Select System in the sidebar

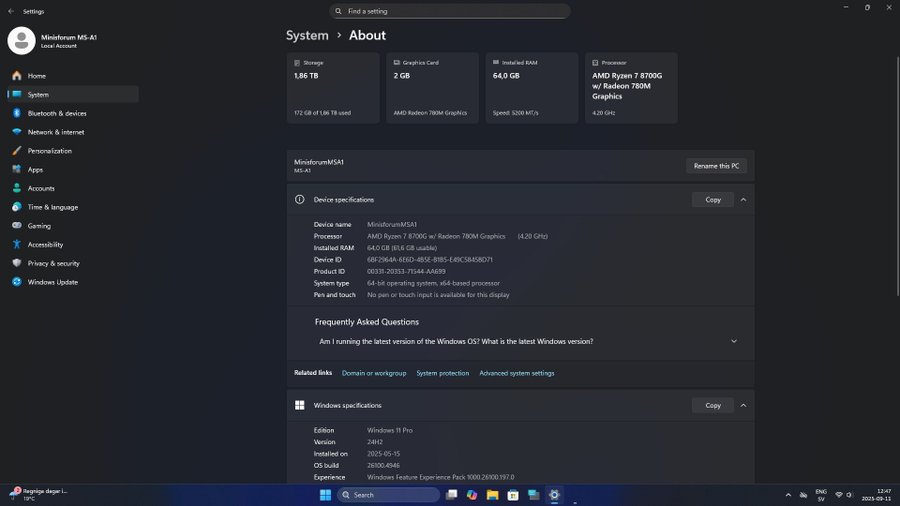pyautogui.click(x=73, y=95)
